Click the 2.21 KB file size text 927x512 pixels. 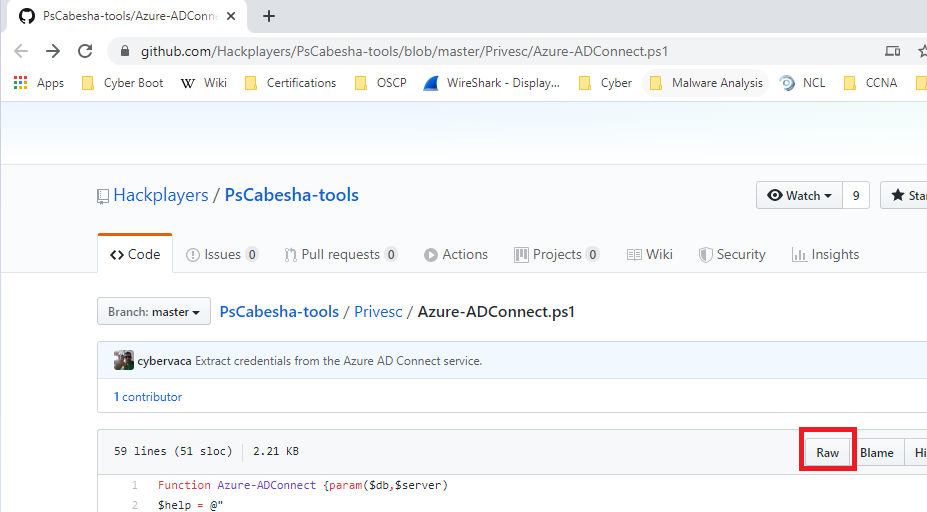[x=276, y=451]
